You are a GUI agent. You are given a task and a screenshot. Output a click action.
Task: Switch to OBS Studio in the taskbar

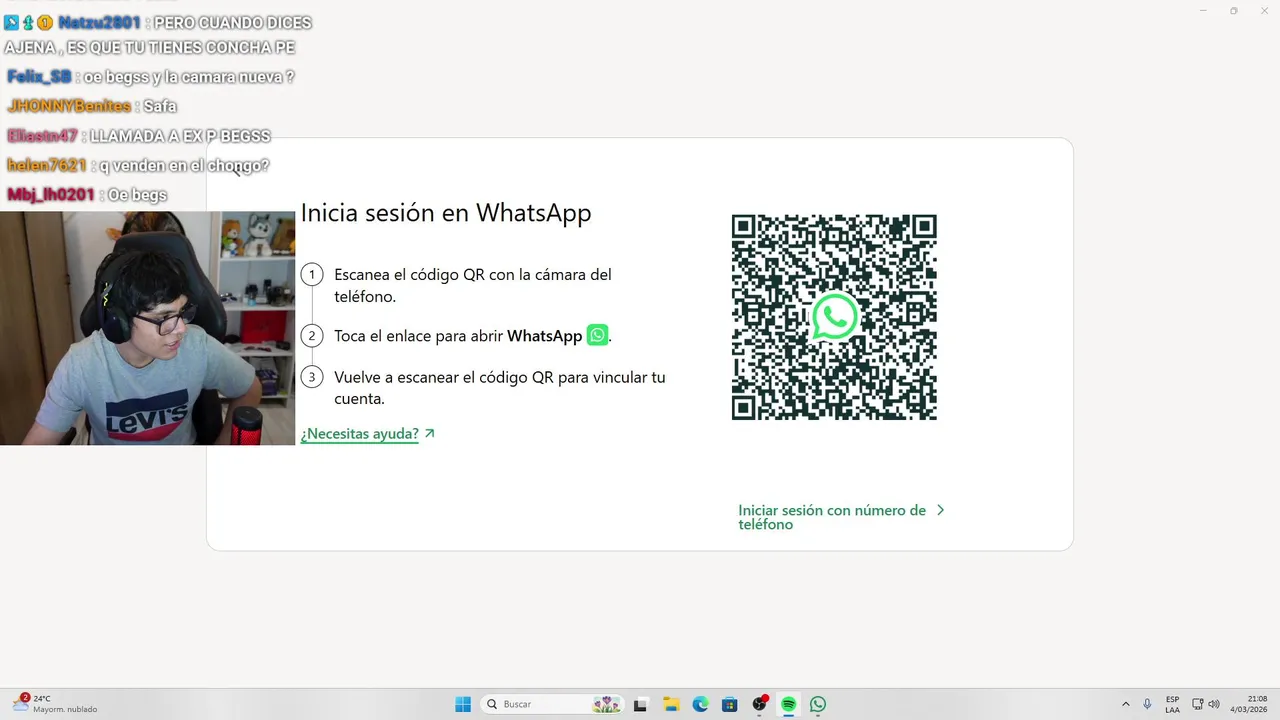point(760,704)
